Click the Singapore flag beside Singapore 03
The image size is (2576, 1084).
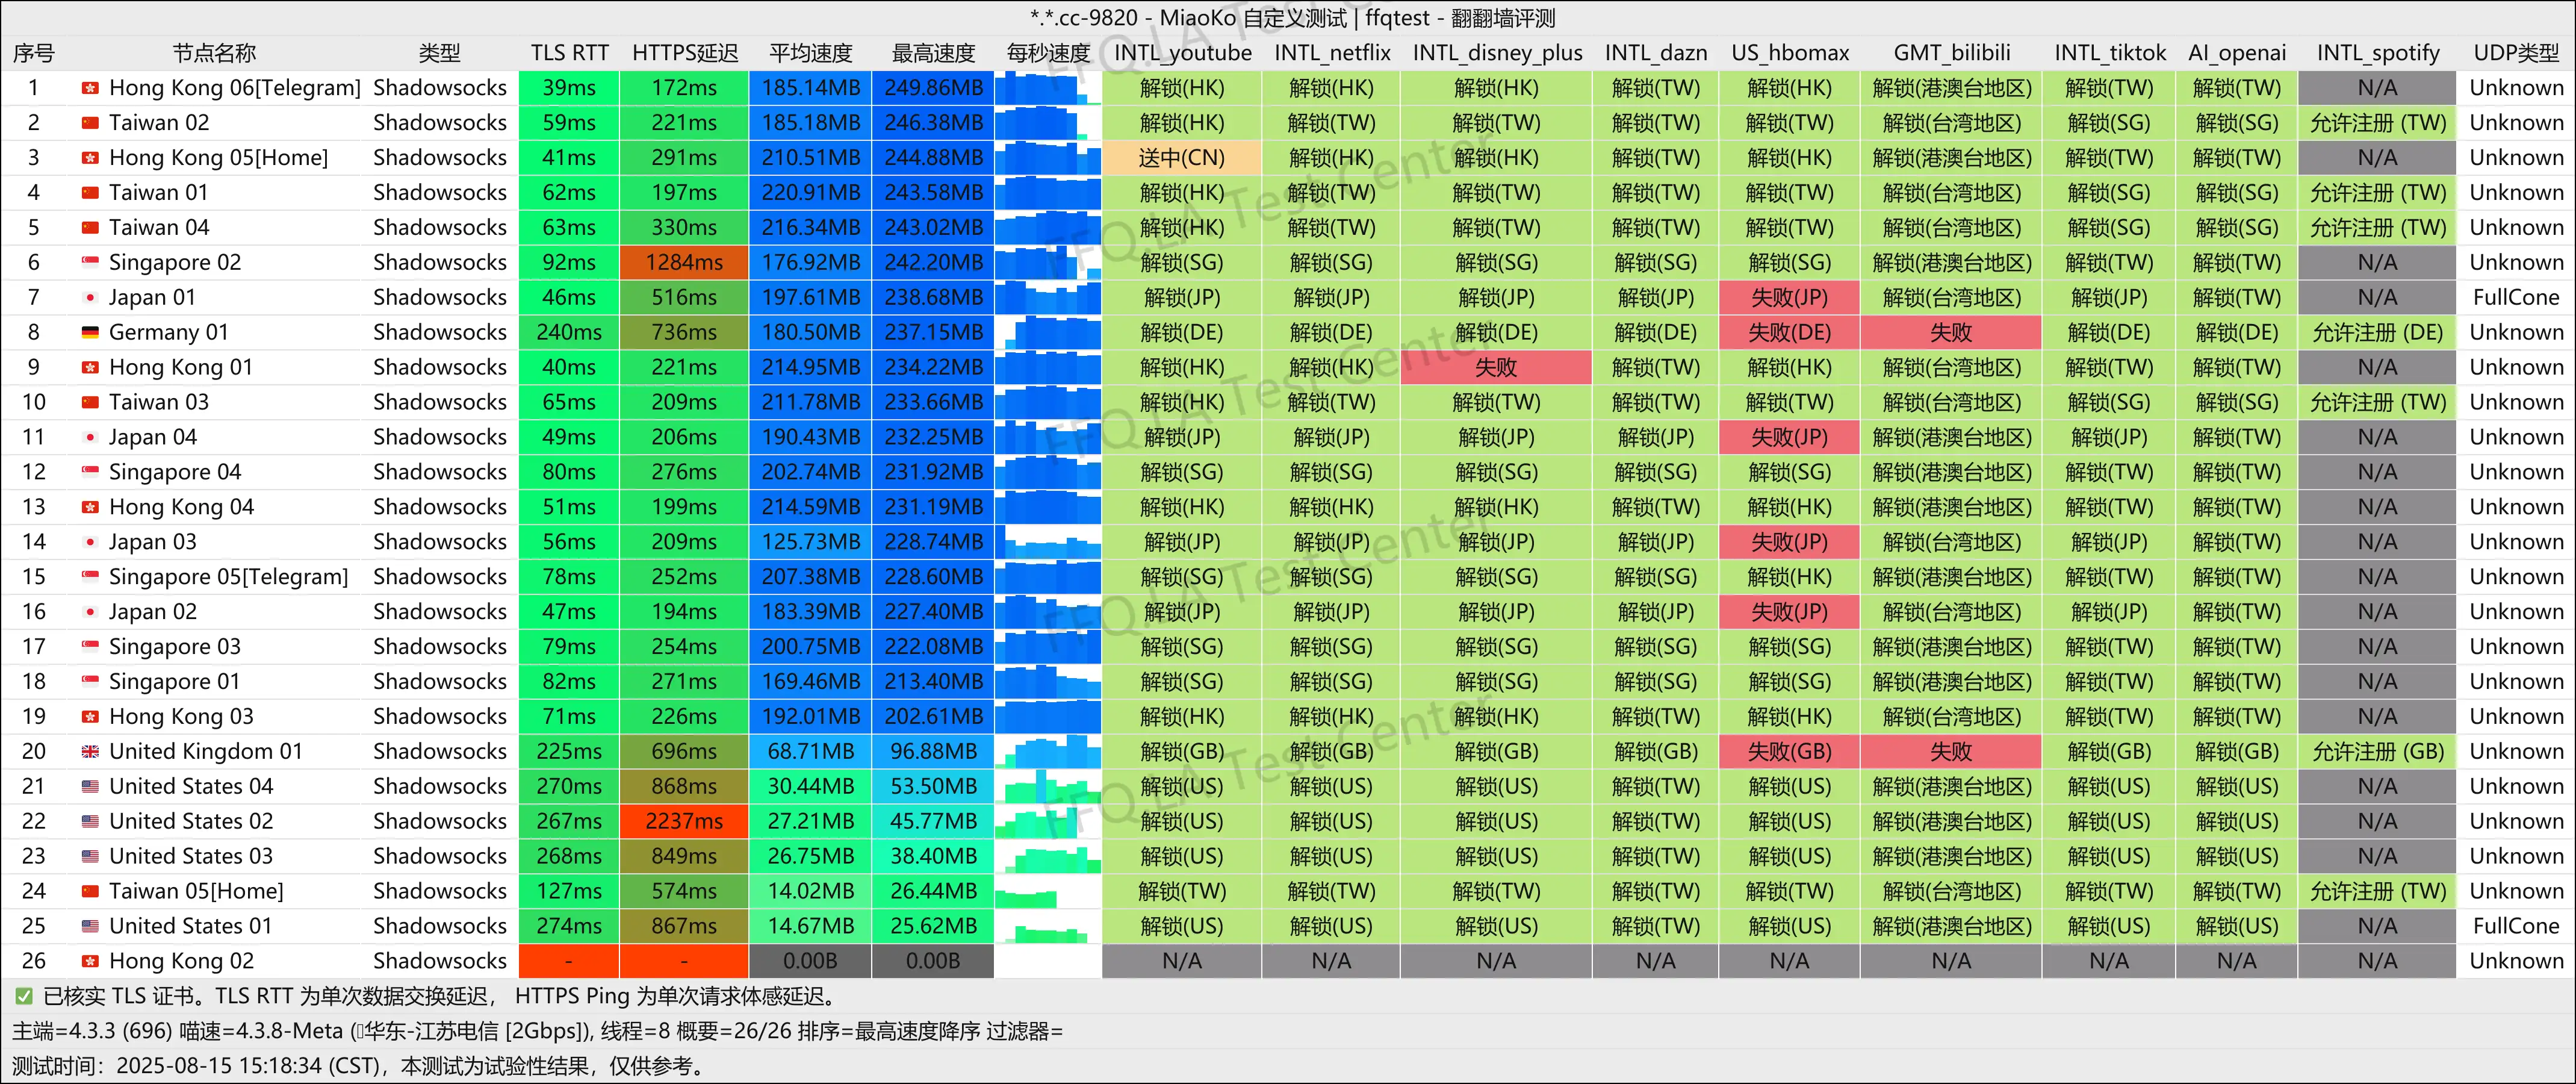(x=90, y=647)
